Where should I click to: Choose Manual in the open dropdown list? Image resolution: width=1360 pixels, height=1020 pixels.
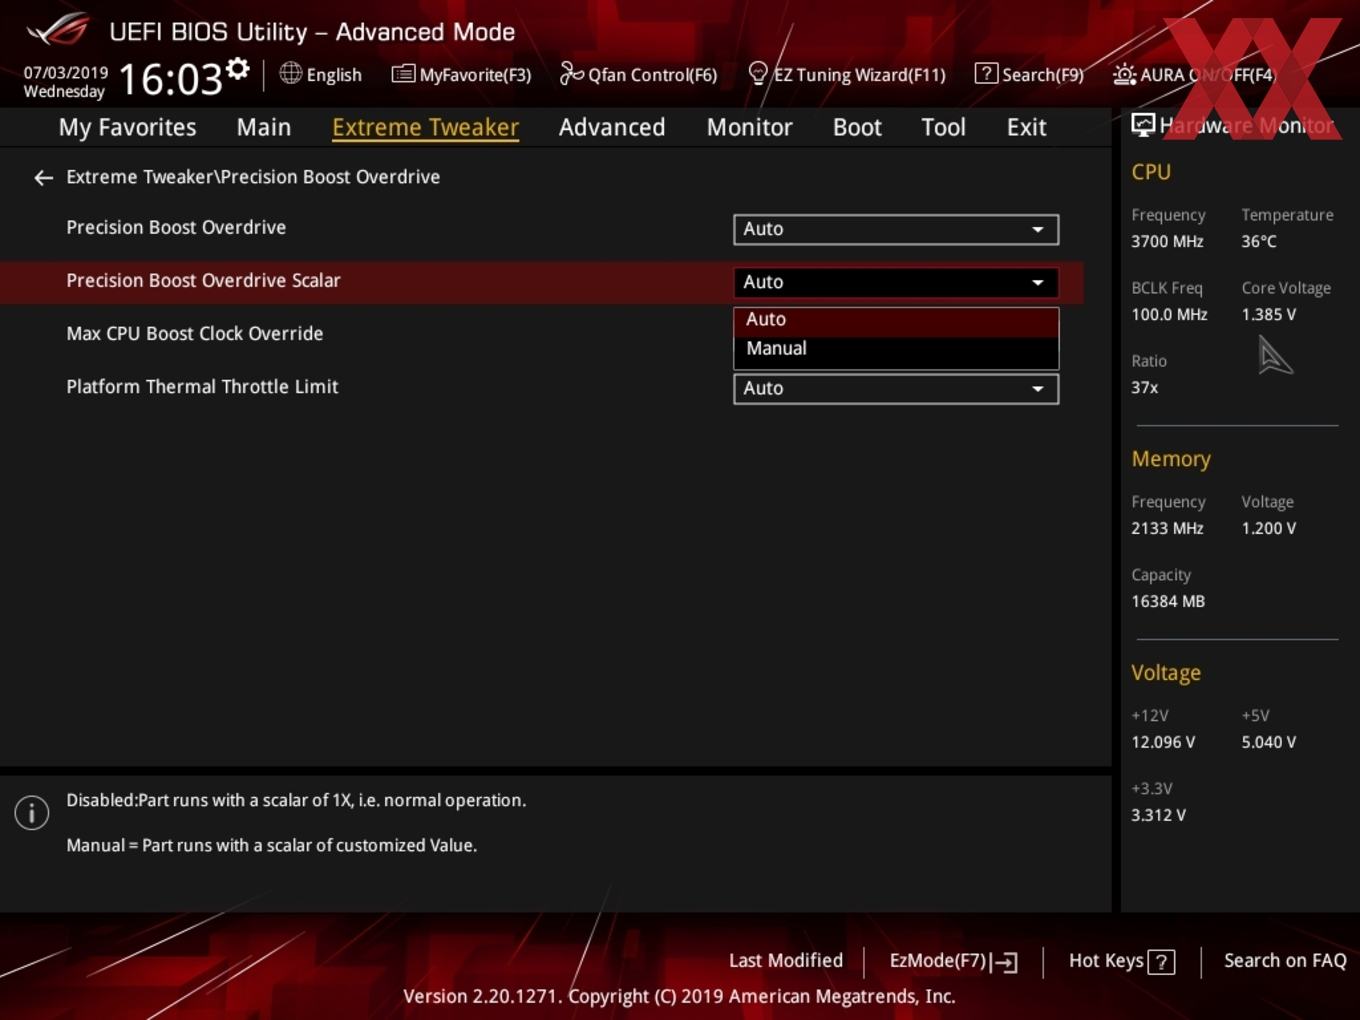(896, 349)
